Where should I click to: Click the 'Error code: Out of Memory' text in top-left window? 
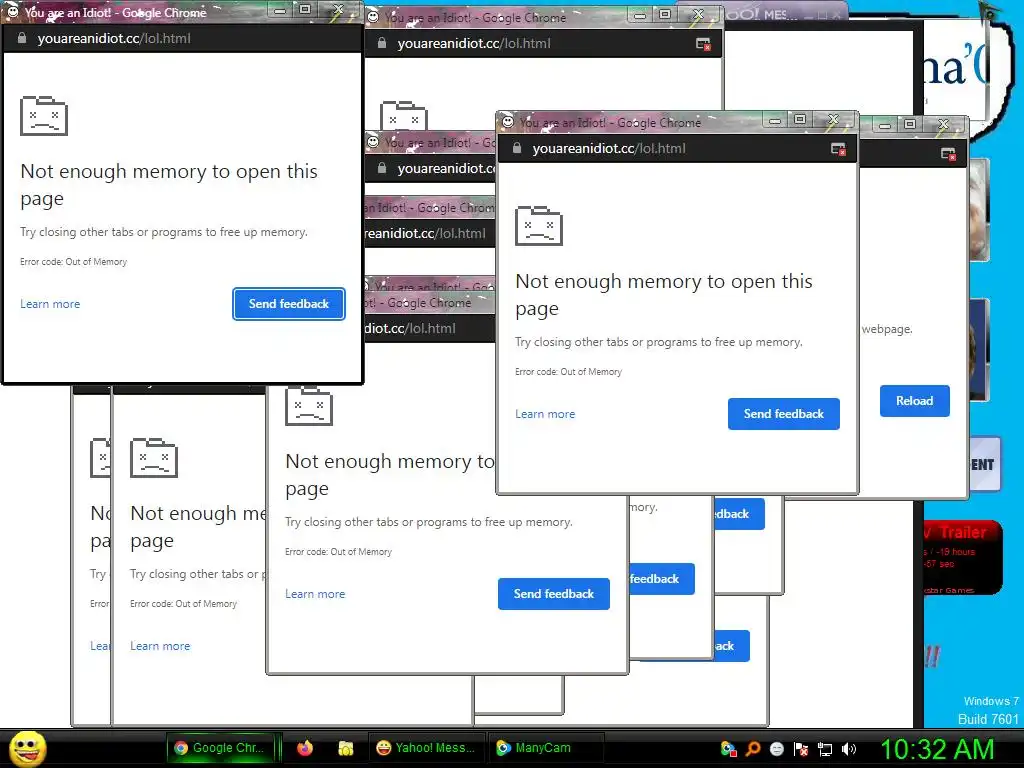click(74, 262)
